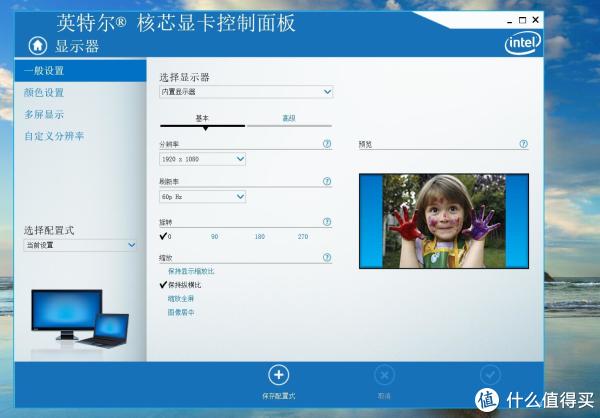Screen dimensions: 600x418
Task: Choose 保持显示缩放比 scaling option
Action: tap(191, 271)
